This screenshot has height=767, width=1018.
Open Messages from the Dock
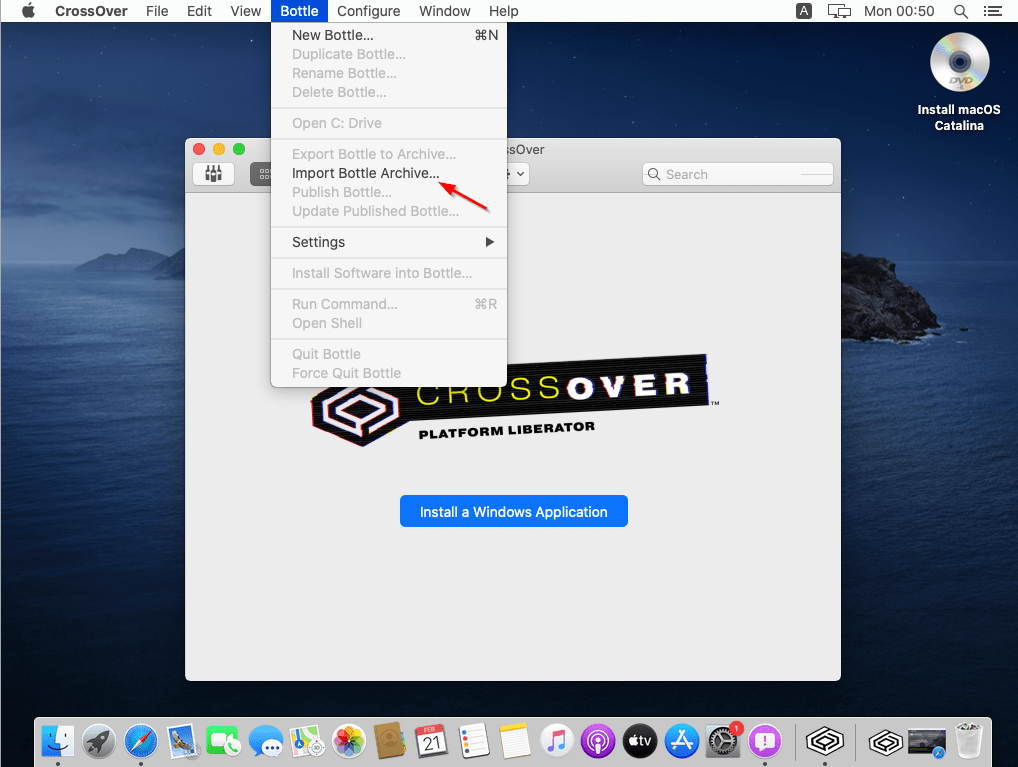coord(266,741)
